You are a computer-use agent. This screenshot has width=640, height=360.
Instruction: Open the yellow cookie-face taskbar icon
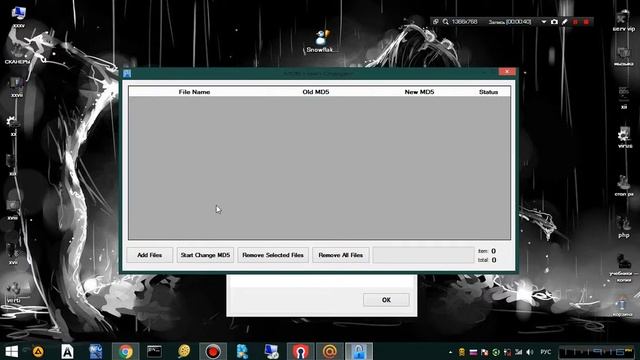(x=184, y=351)
